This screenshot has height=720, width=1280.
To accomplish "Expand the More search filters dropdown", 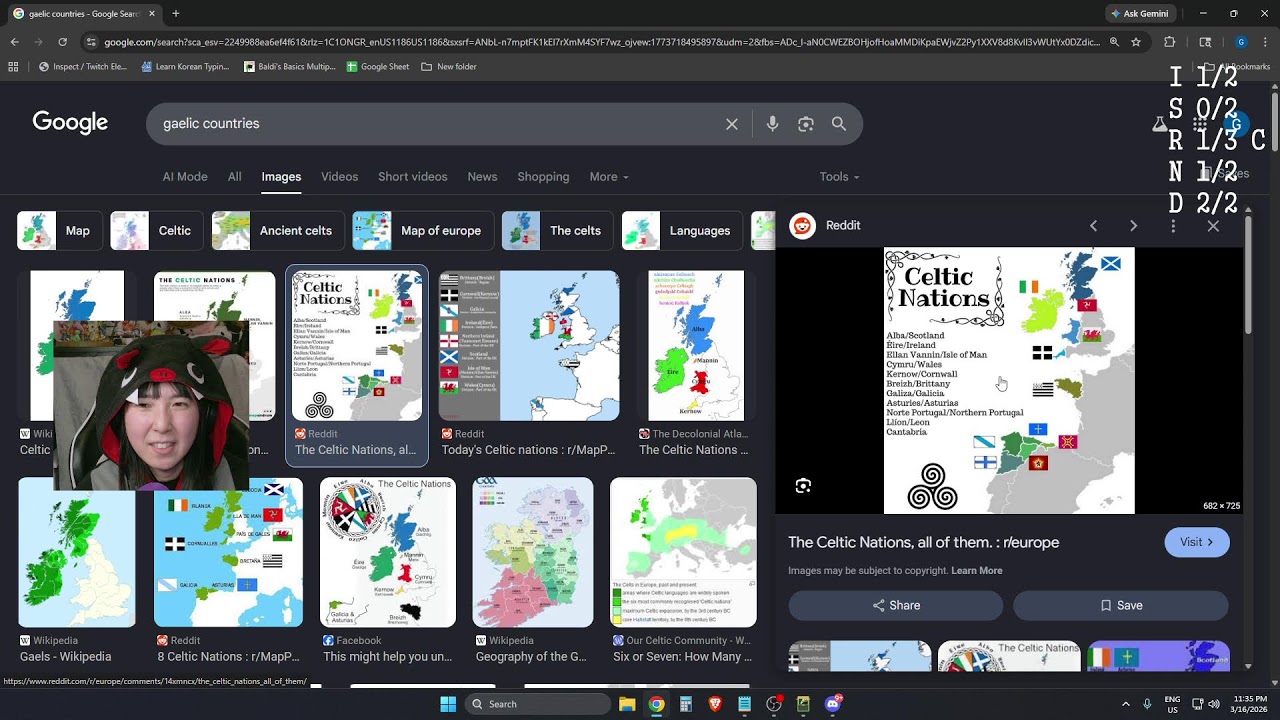I will pos(609,177).
